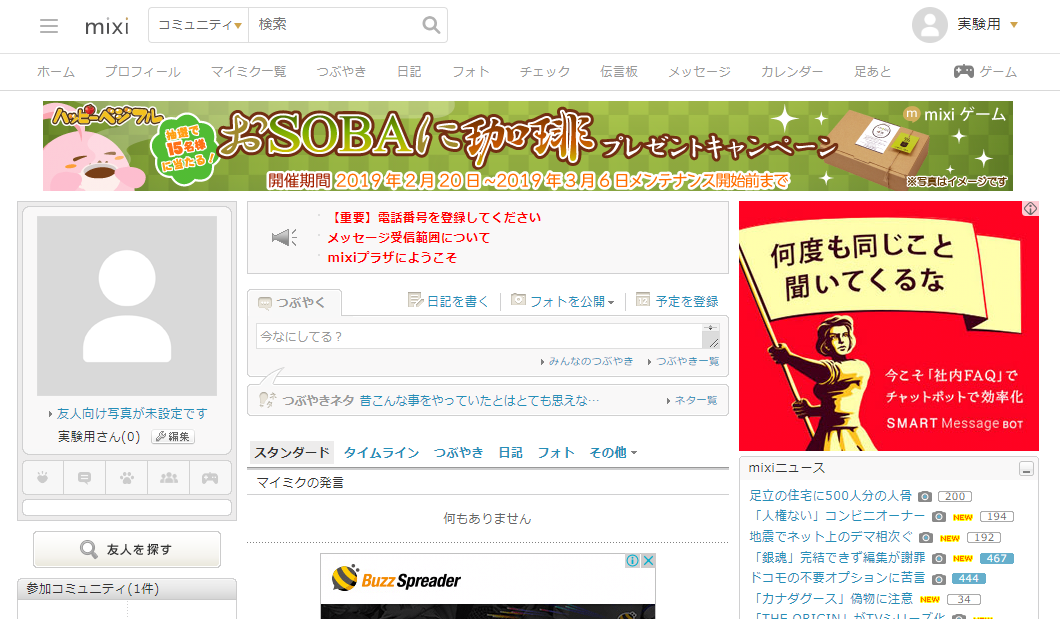Open ネタ一覧 link
Screen dimensions: 1060x619
click(696, 401)
